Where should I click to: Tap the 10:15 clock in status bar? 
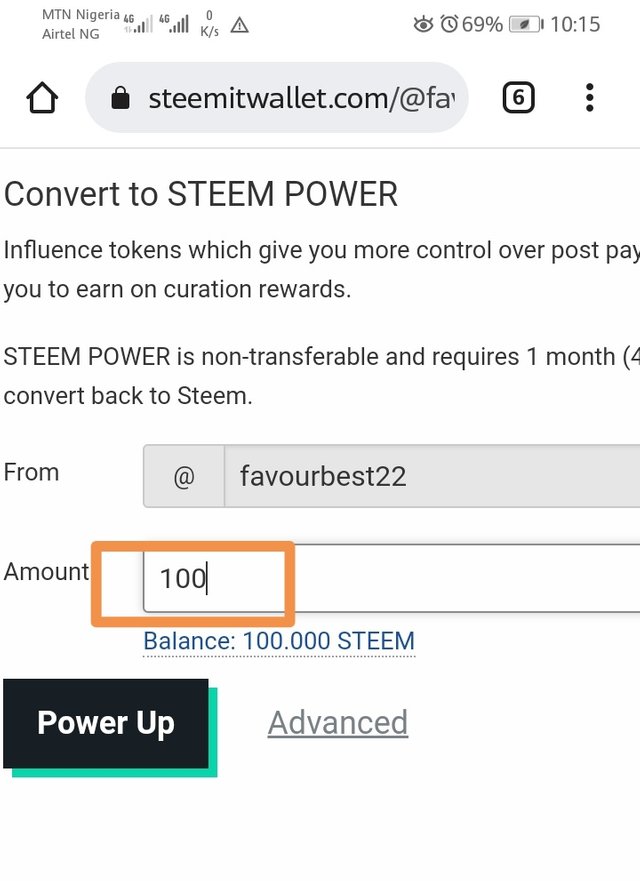coord(575,24)
